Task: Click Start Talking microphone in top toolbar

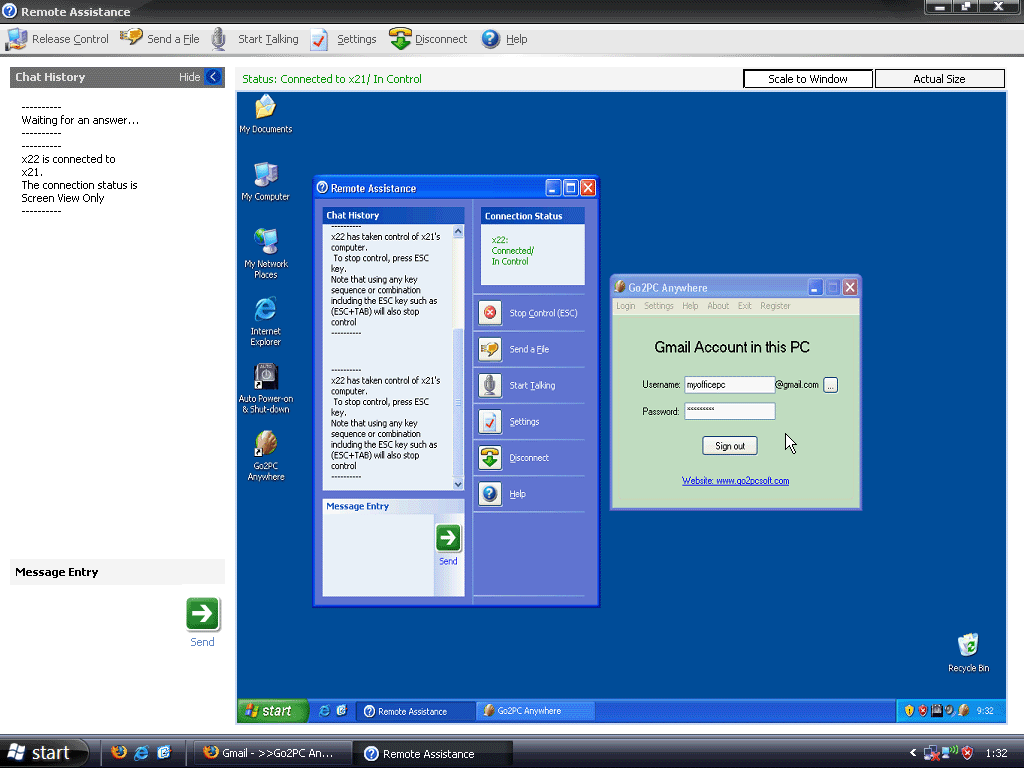Action: pos(255,39)
